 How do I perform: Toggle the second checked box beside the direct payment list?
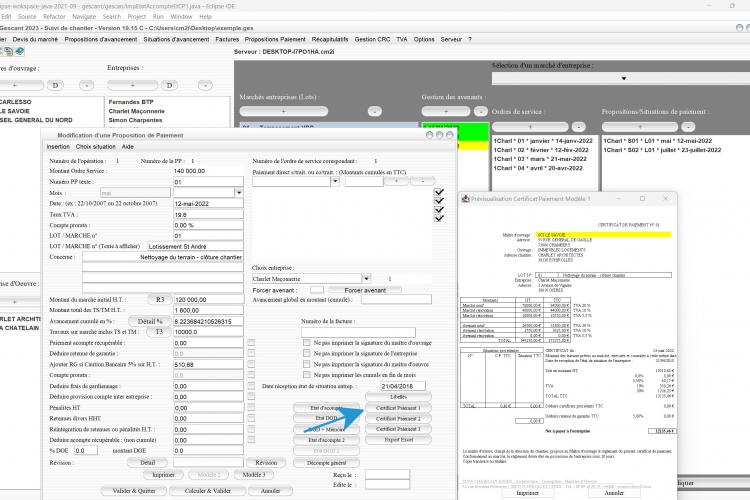[x=439, y=200]
